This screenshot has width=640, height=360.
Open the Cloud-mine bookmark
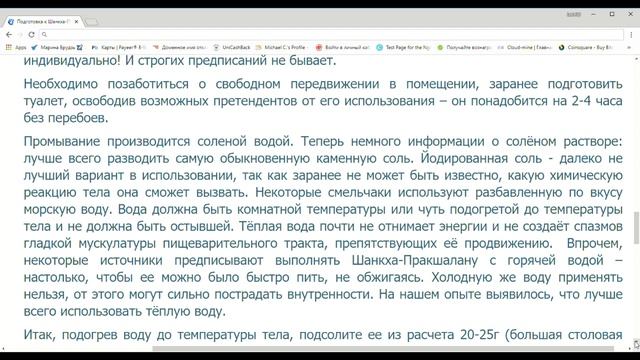pyautogui.click(x=525, y=47)
